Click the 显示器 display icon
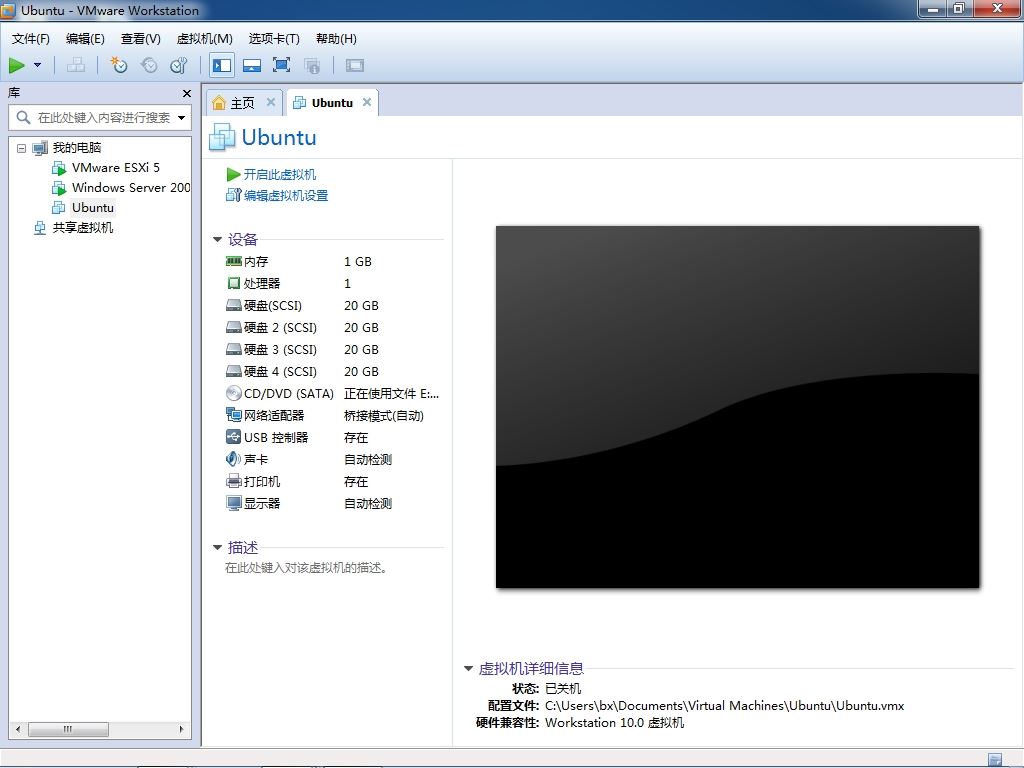 click(x=233, y=503)
